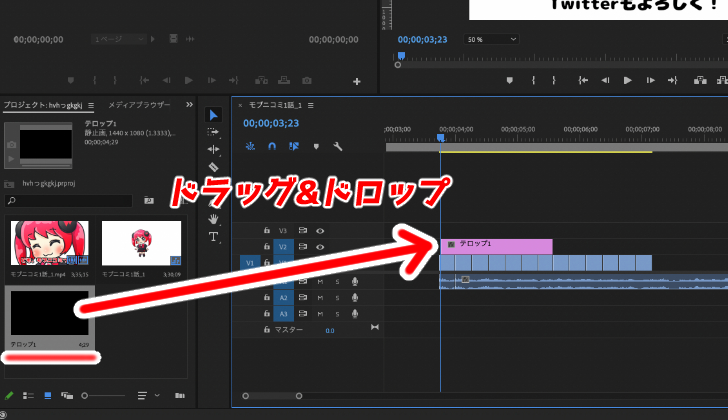Open timeline display settings wrench
Screen dimensions: 728x420
[x=338, y=147]
